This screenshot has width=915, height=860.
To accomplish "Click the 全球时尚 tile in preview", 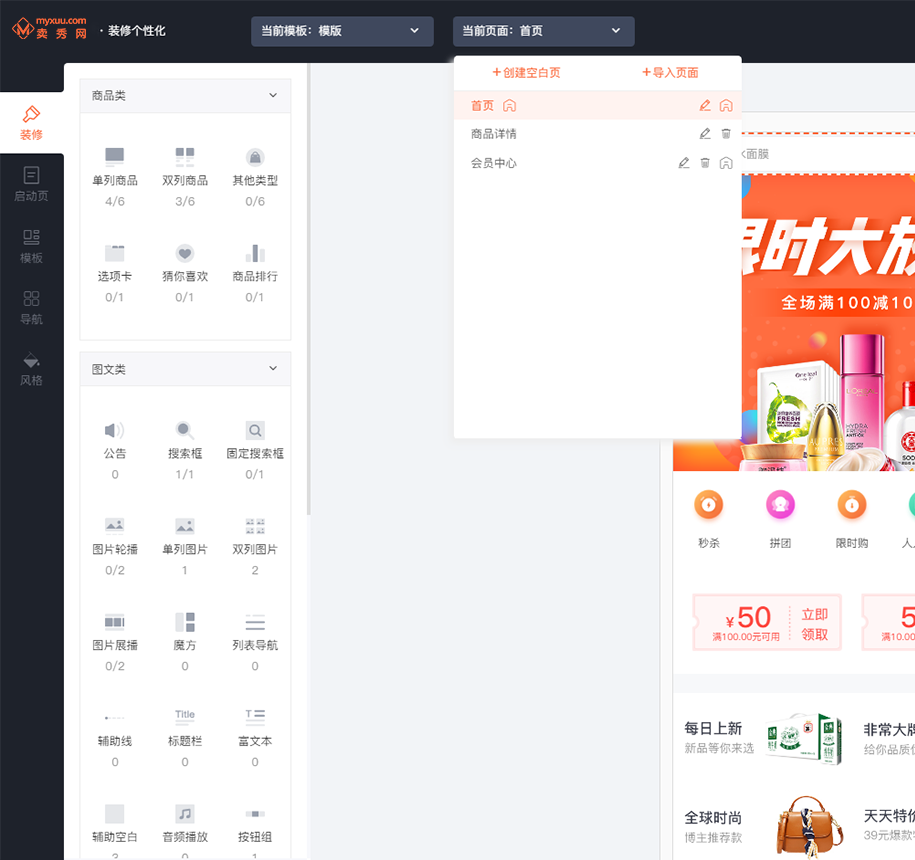I will click(x=763, y=827).
